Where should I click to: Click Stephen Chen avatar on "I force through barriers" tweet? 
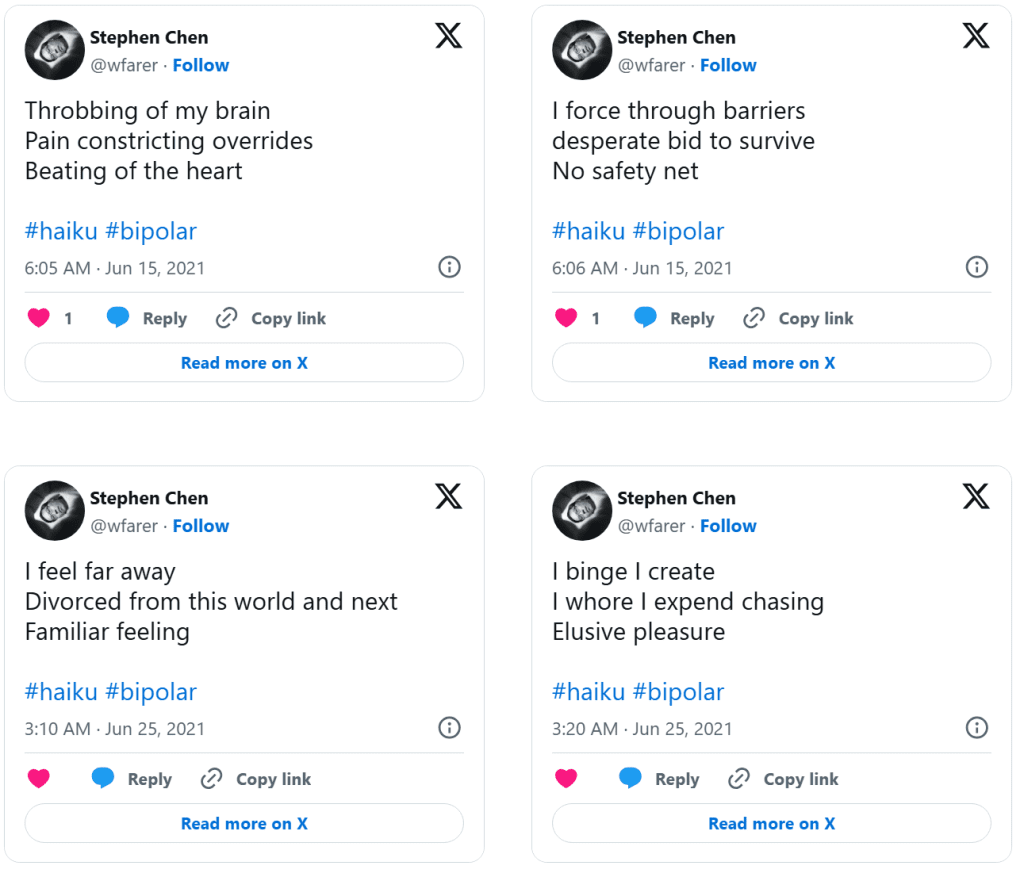point(582,50)
